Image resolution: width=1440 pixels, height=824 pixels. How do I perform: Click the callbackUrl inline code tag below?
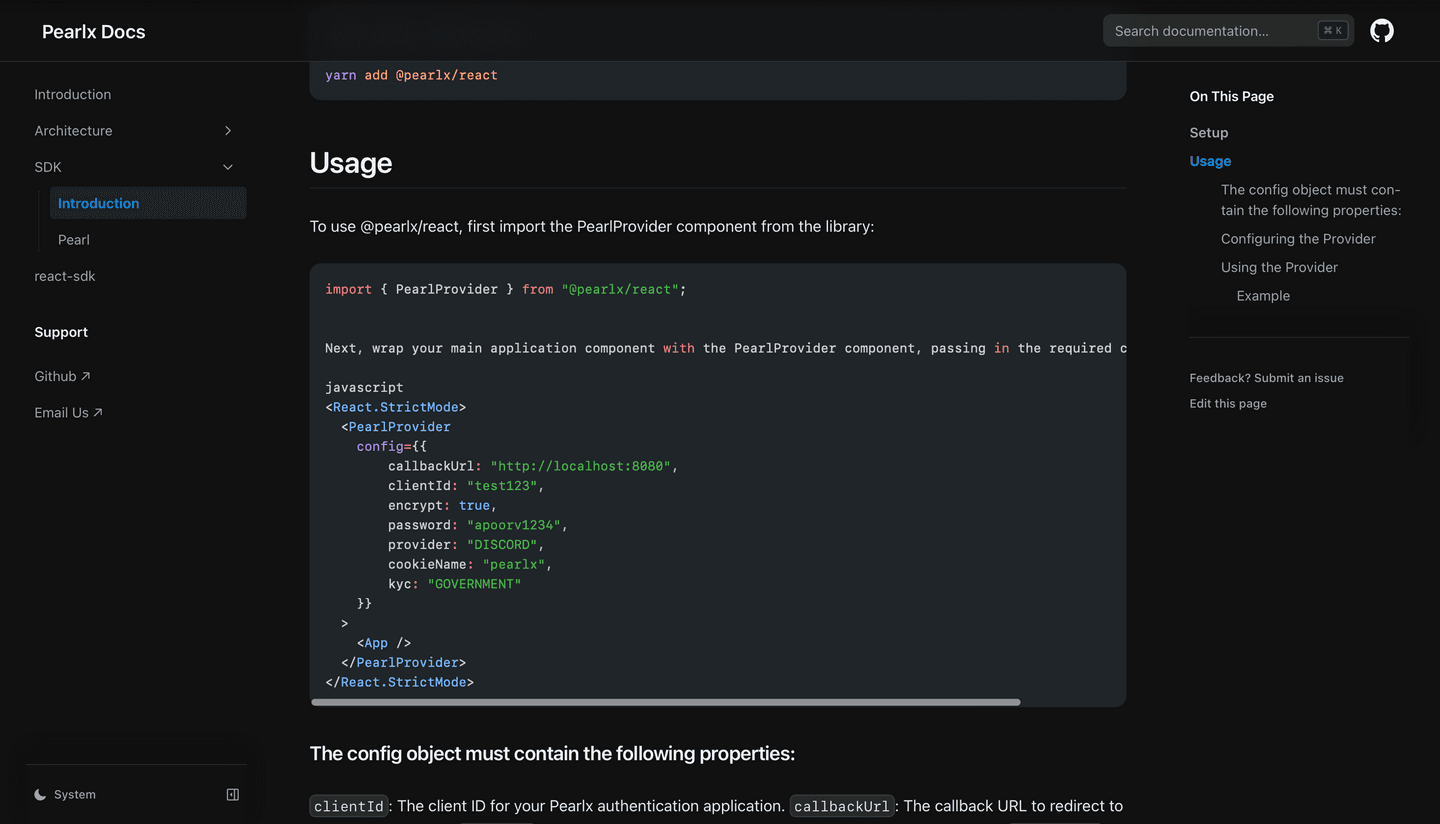click(x=842, y=806)
